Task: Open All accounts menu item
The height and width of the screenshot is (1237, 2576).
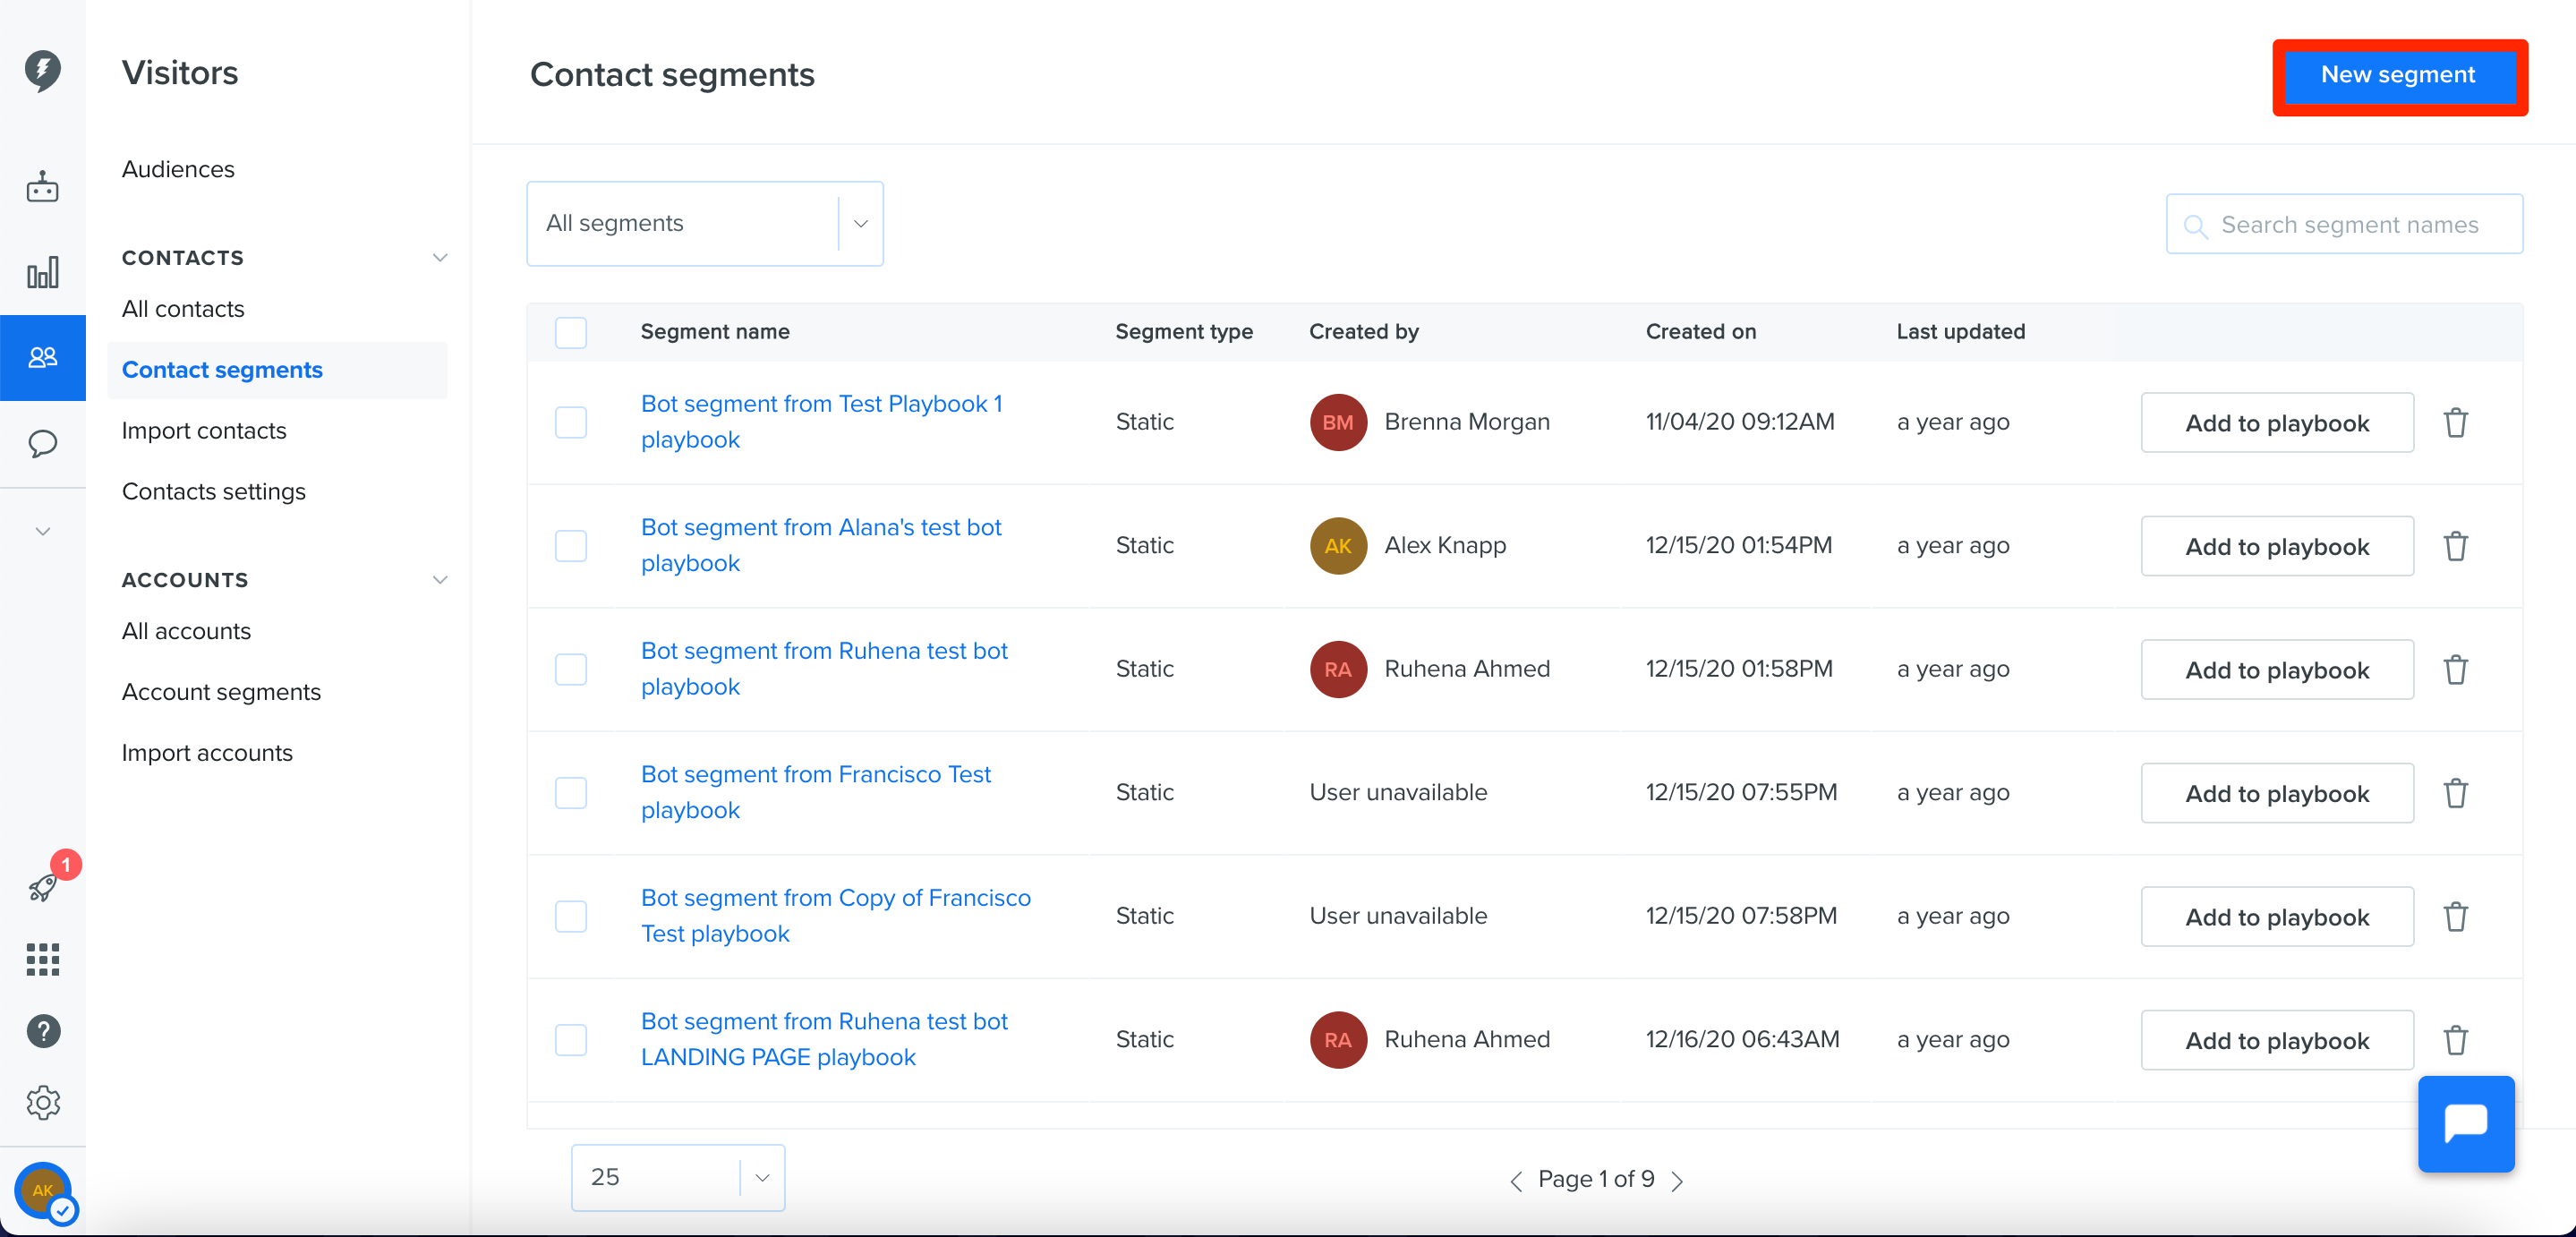Action: (x=186, y=631)
